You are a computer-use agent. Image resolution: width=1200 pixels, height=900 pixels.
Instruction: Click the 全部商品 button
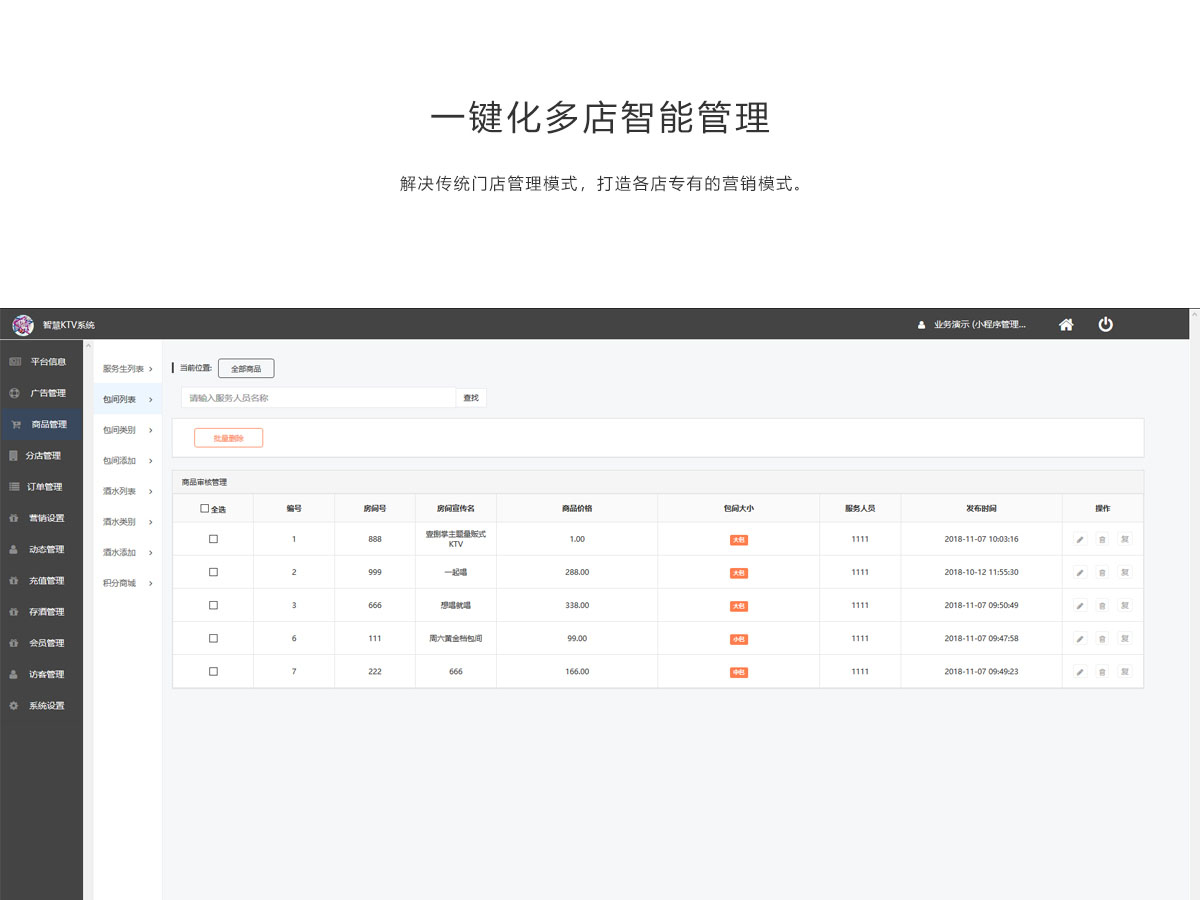click(x=246, y=369)
